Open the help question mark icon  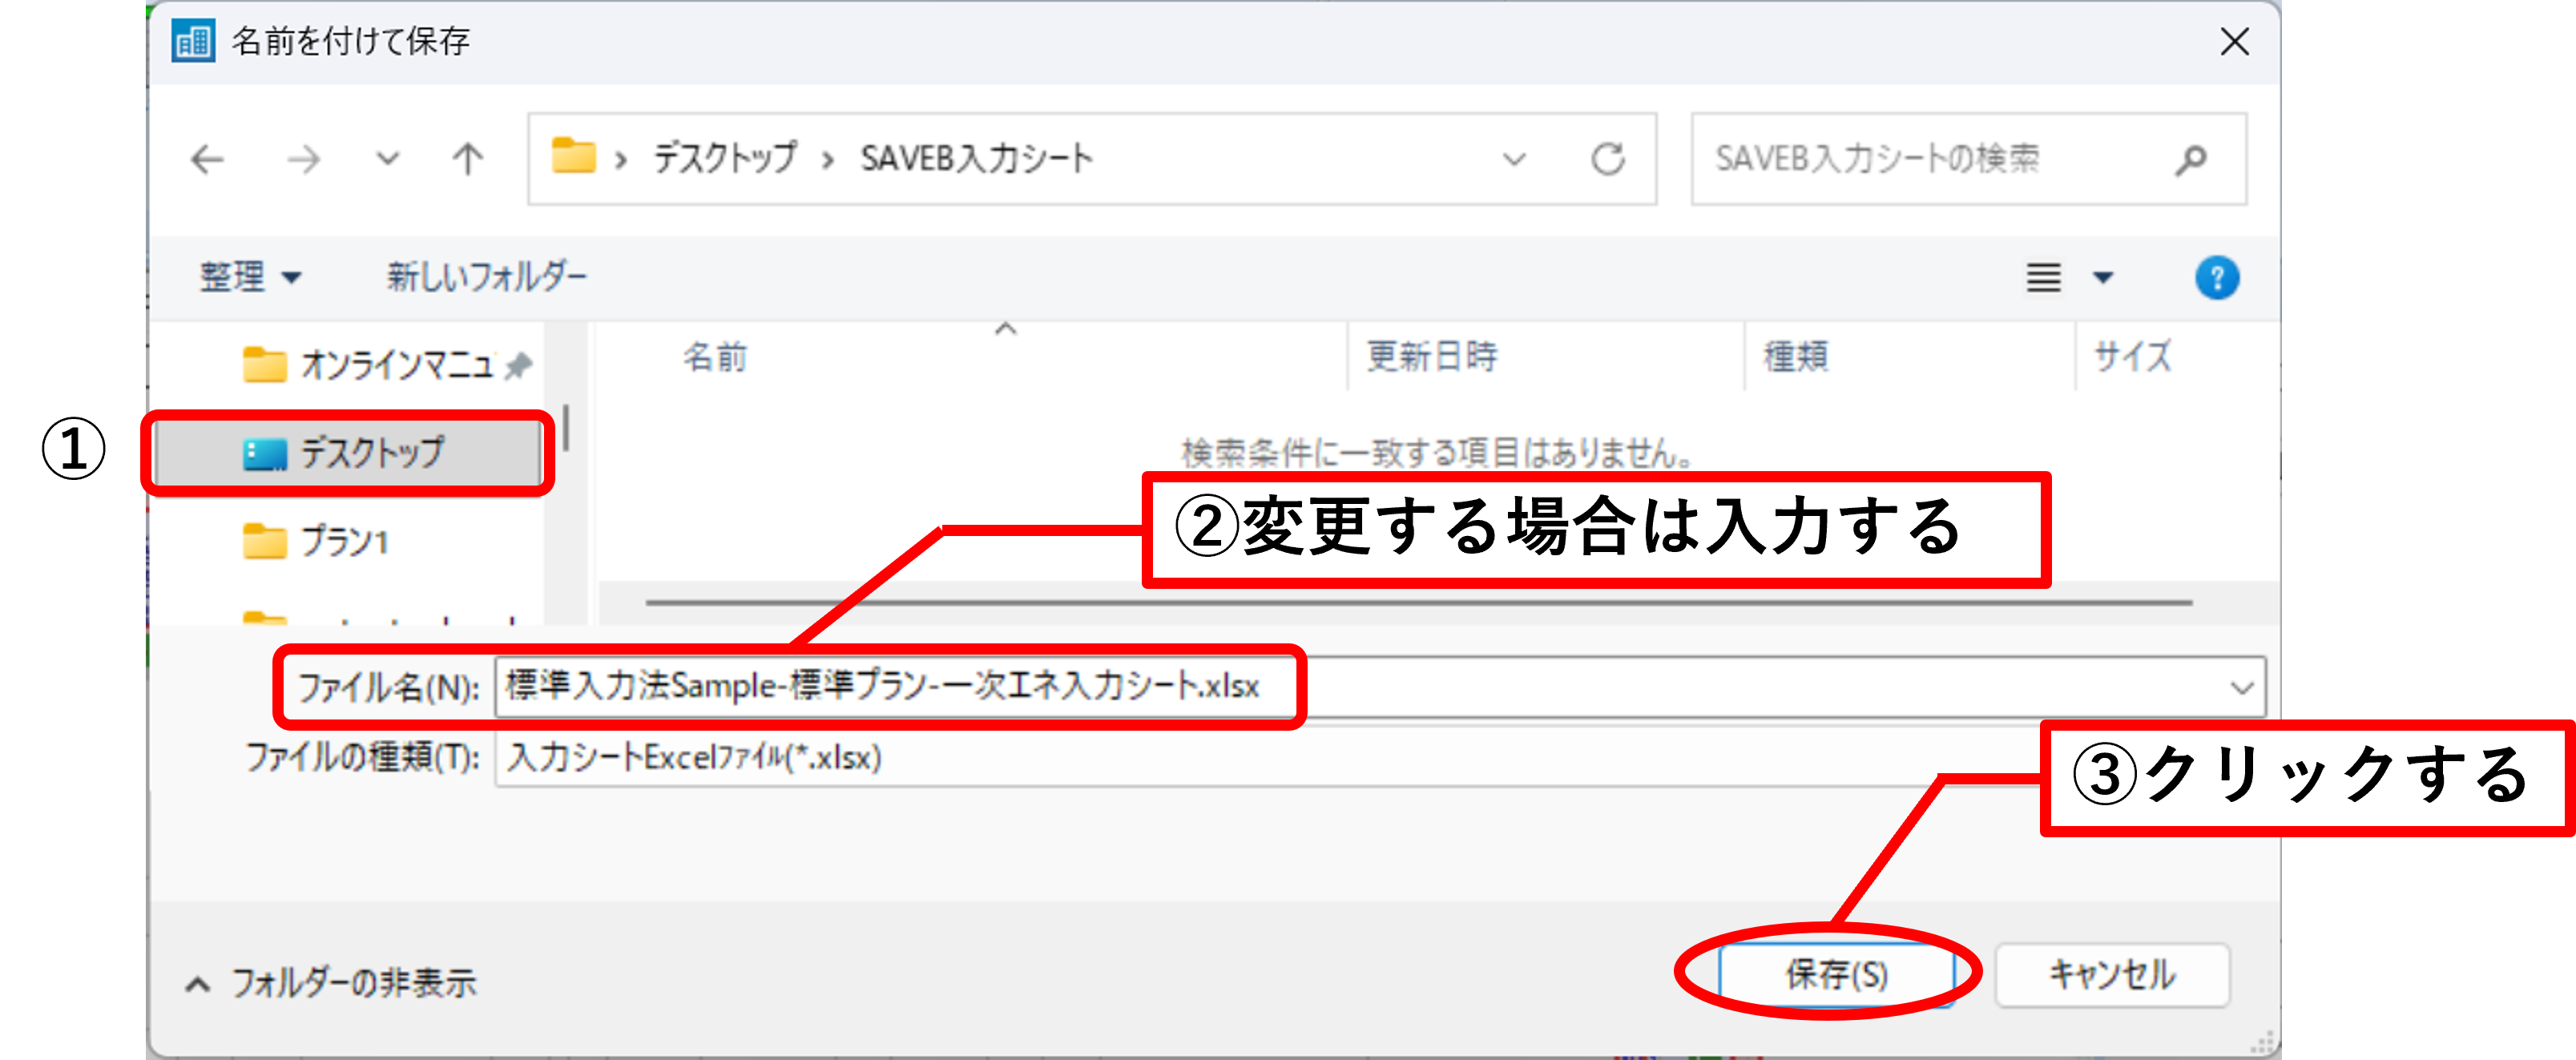click(2216, 277)
